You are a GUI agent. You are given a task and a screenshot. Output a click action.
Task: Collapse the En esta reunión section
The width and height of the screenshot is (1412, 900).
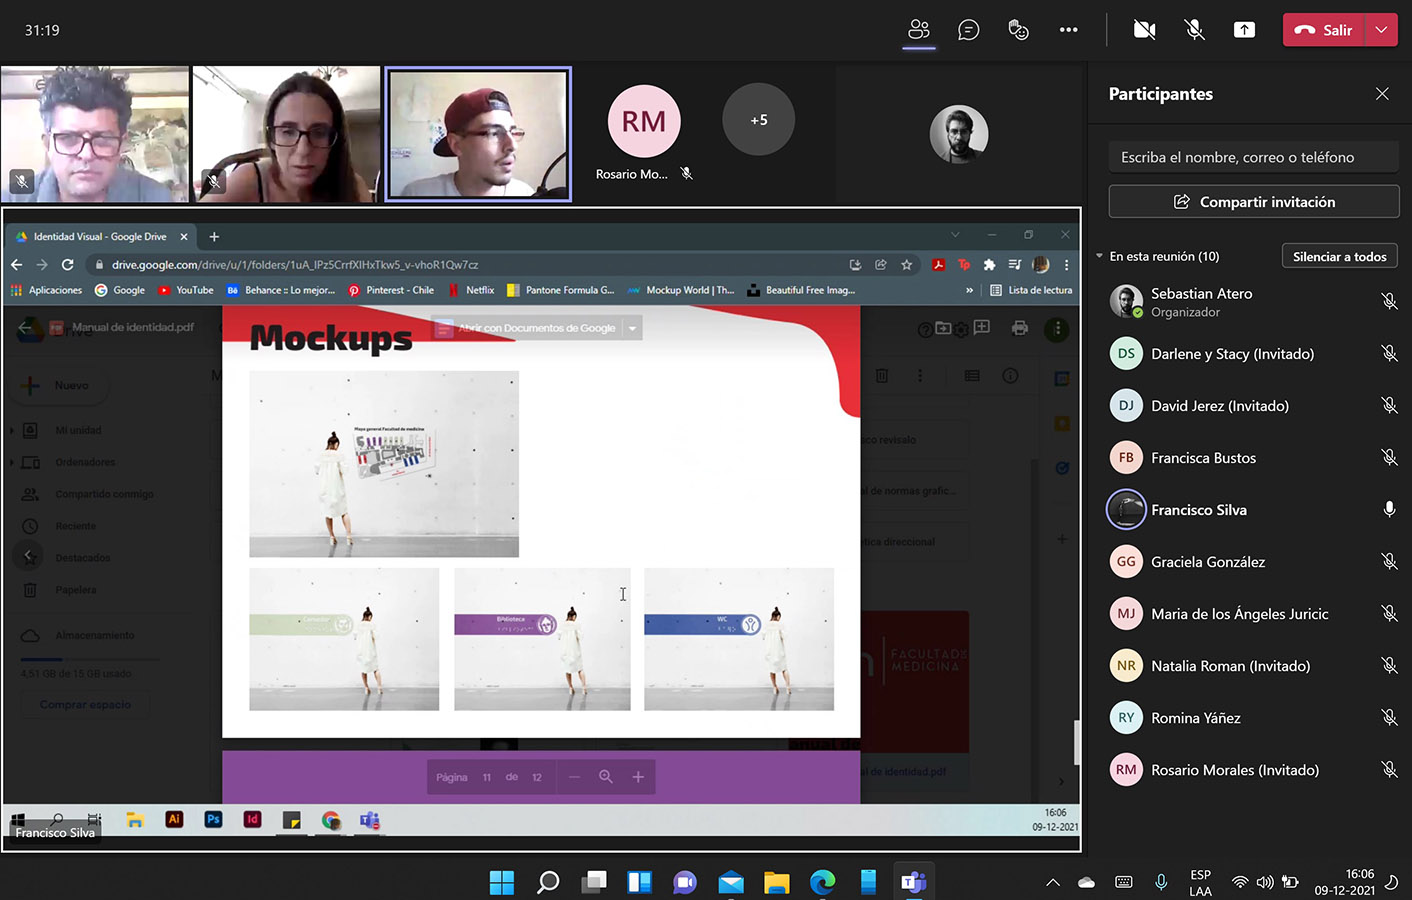click(x=1100, y=257)
